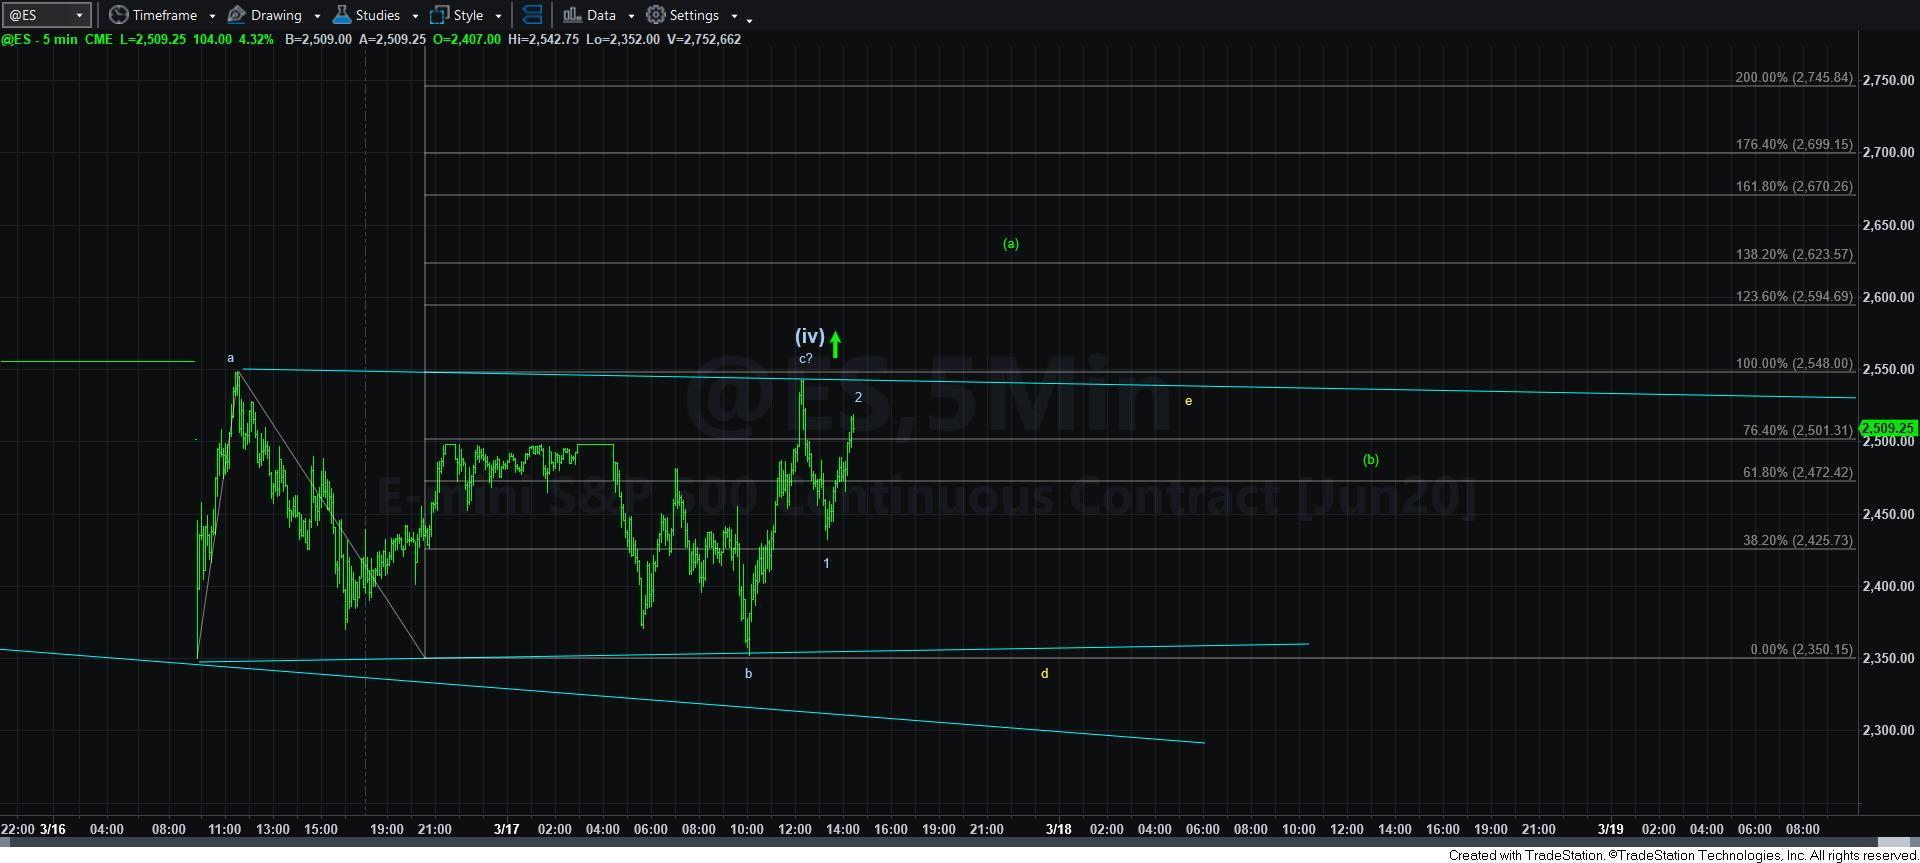Click the green 2,509.25 current price marker
The height and width of the screenshot is (863, 1920).
[1887, 428]
